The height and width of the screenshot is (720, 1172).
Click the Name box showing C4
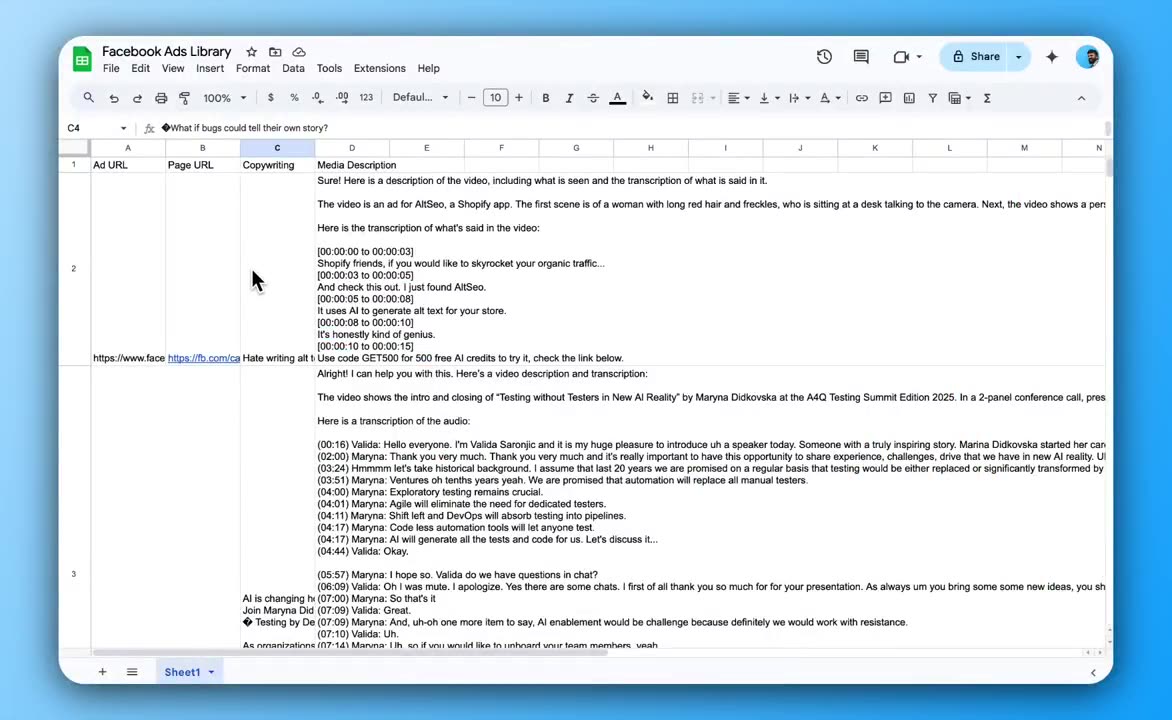coord(96,128)
